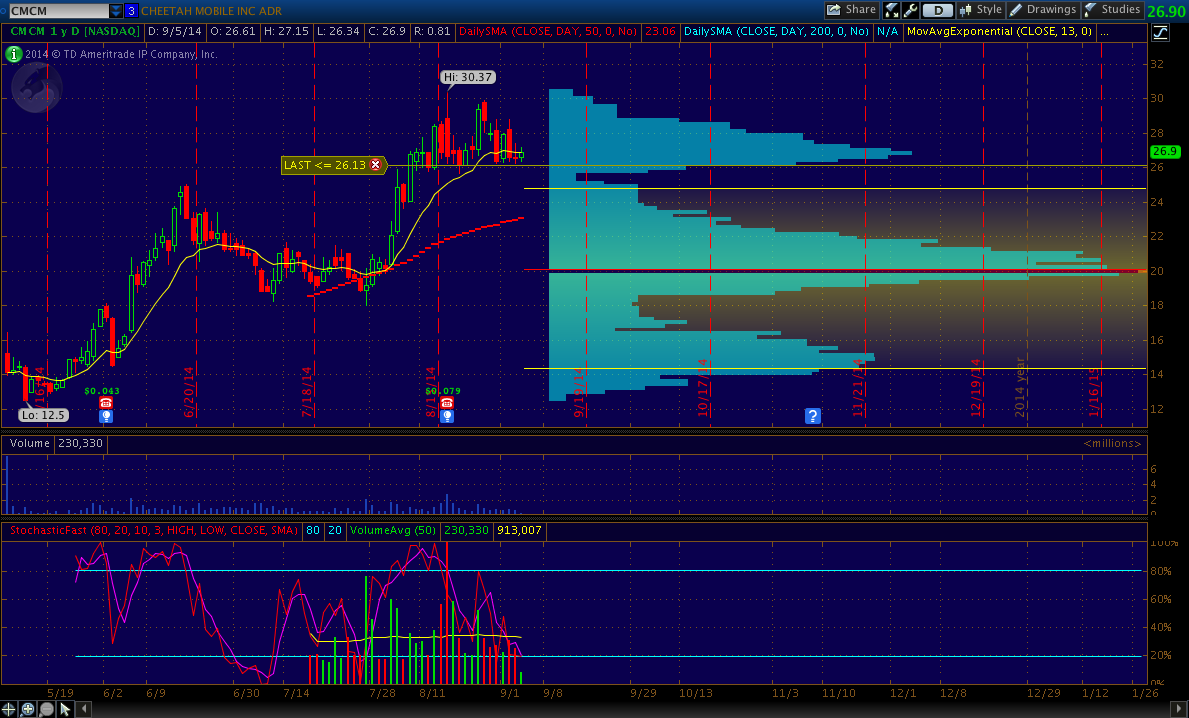Viewport: 1189px width, 718px height.
Task: Select the pointer cursor tool
Action: [65, 709]
